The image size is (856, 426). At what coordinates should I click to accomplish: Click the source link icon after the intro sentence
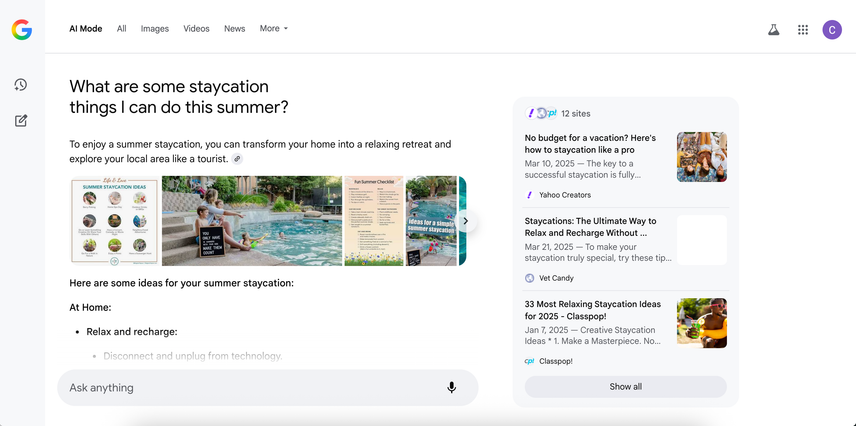coord(237,159)
